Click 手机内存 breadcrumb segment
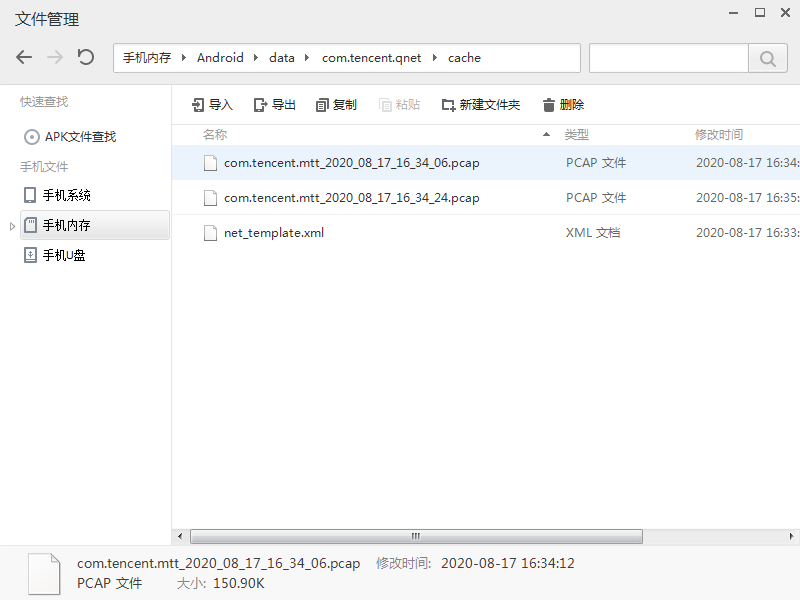 147,58
